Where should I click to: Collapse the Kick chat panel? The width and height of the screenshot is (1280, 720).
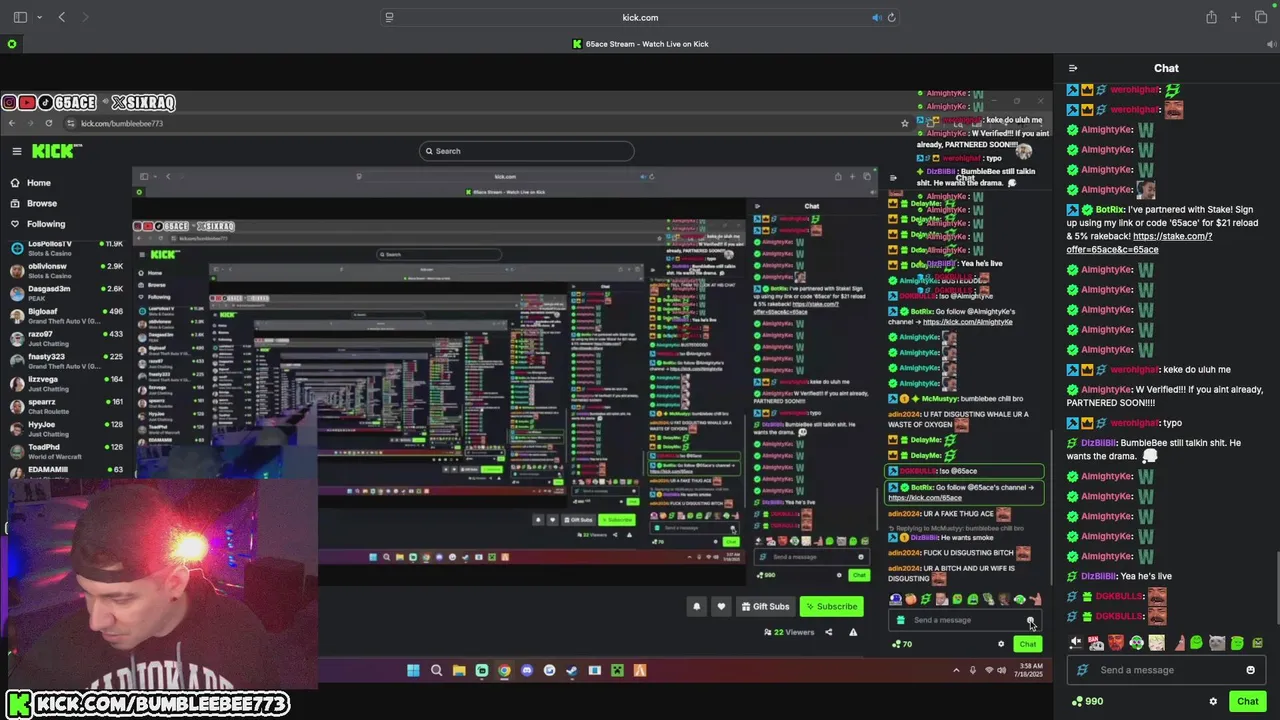point(1073,68)
